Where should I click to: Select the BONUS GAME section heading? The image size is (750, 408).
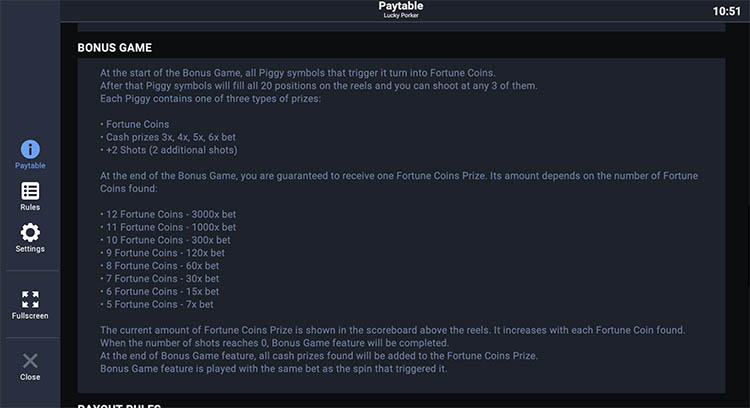(x=115, y=47)
